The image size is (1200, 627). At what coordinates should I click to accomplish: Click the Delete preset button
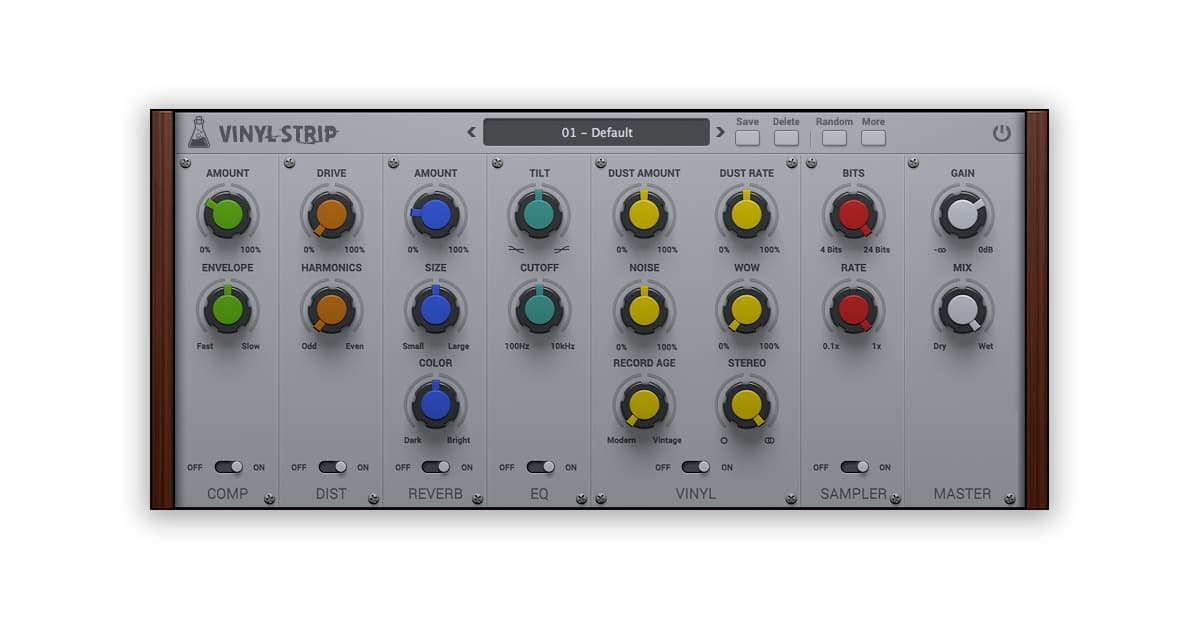(x=786, y=138)
